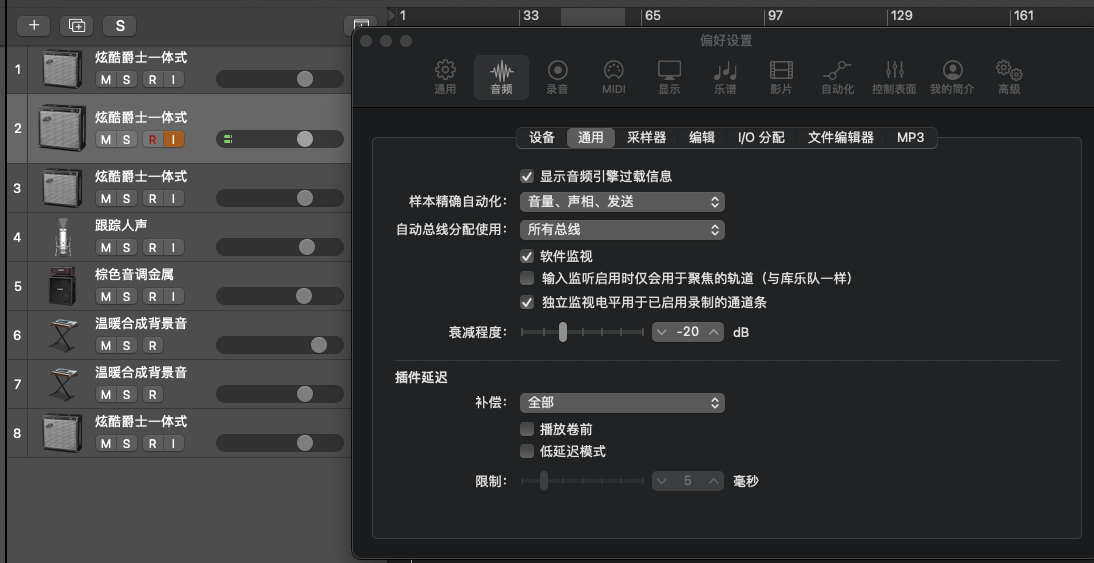Uncheck 独立监视电平用于已启用录制的通道条 checkbox

(x=527, y=303)
